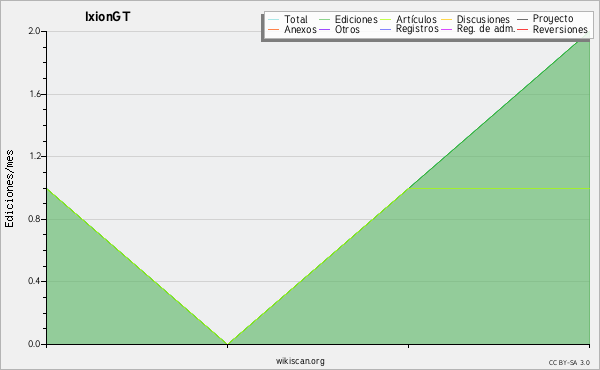The image size is (600, 370).
Task: Click the 2.0 y-axis value
Action: tap(34, 31)
